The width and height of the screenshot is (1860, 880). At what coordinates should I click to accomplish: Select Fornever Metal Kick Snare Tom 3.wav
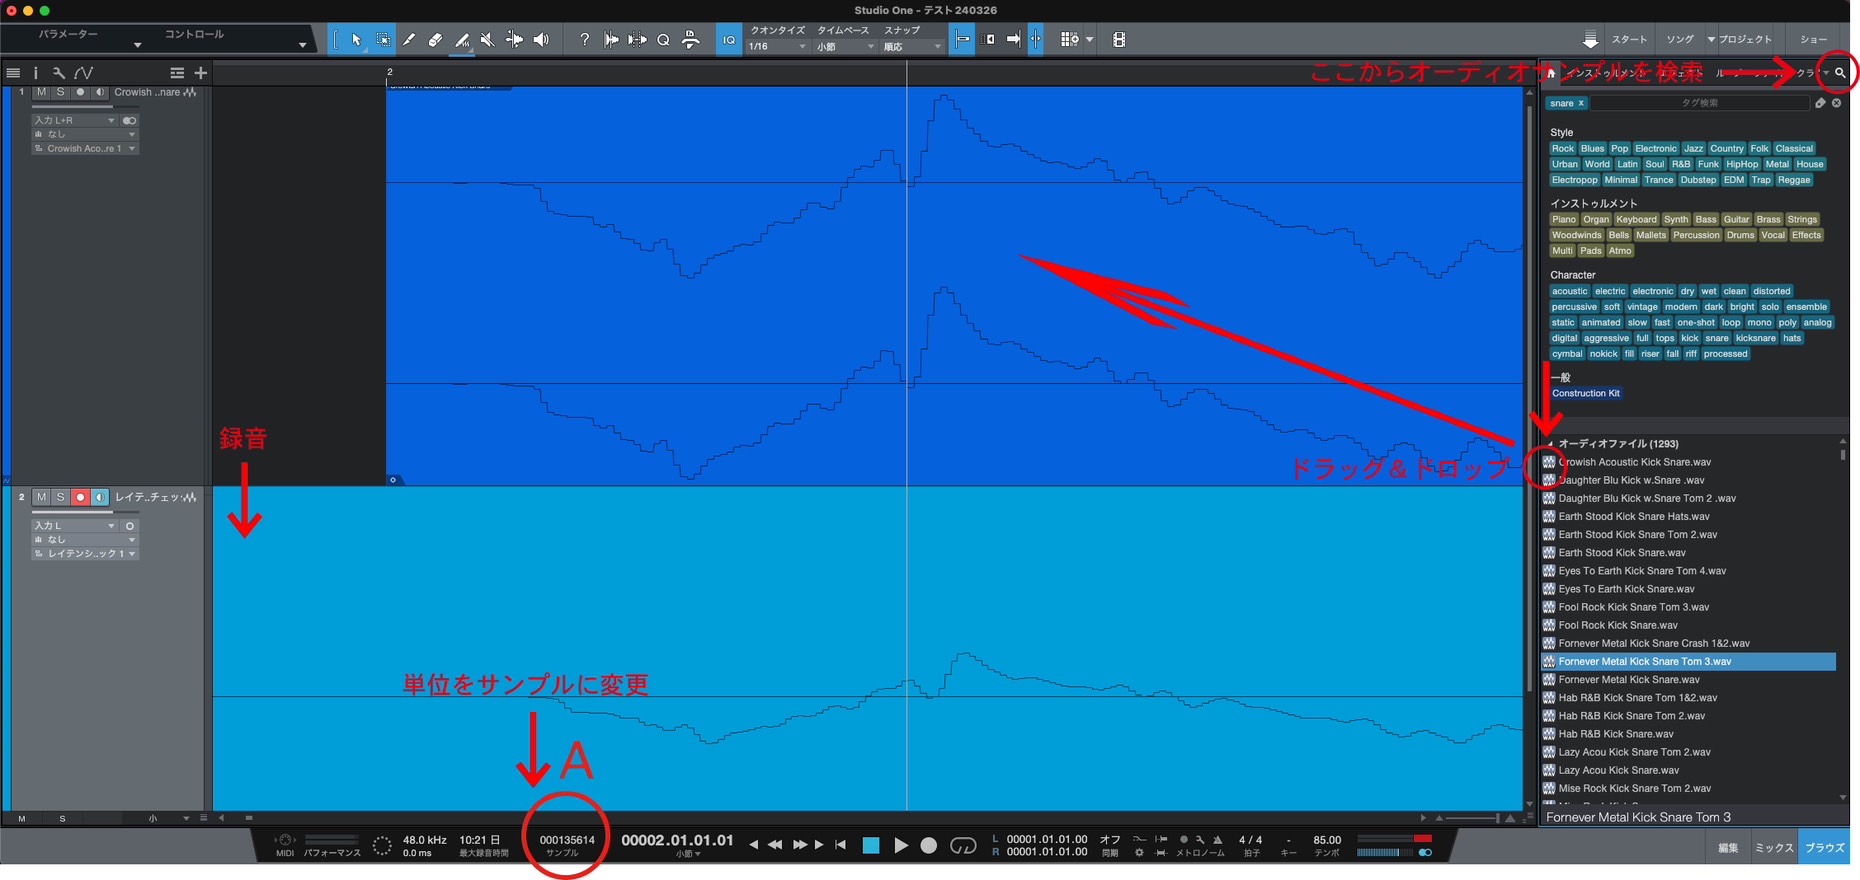1688,662
